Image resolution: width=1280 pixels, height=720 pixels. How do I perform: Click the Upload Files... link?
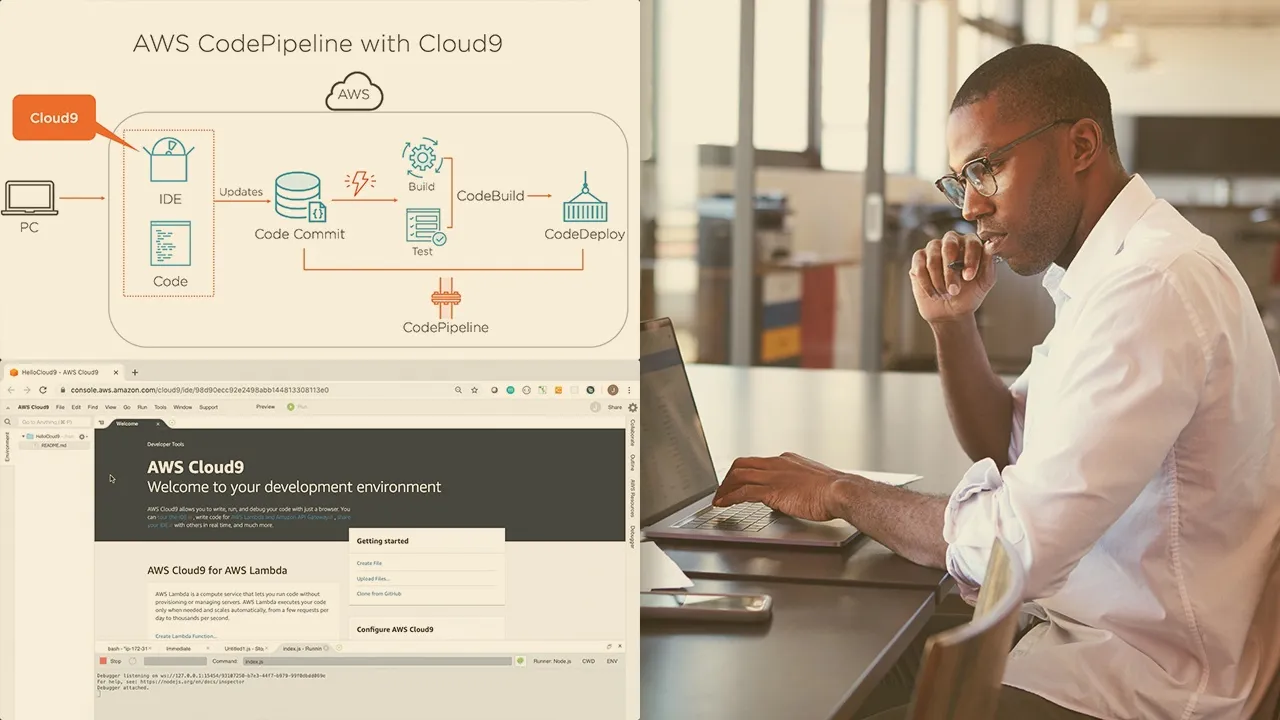point(373,578)
